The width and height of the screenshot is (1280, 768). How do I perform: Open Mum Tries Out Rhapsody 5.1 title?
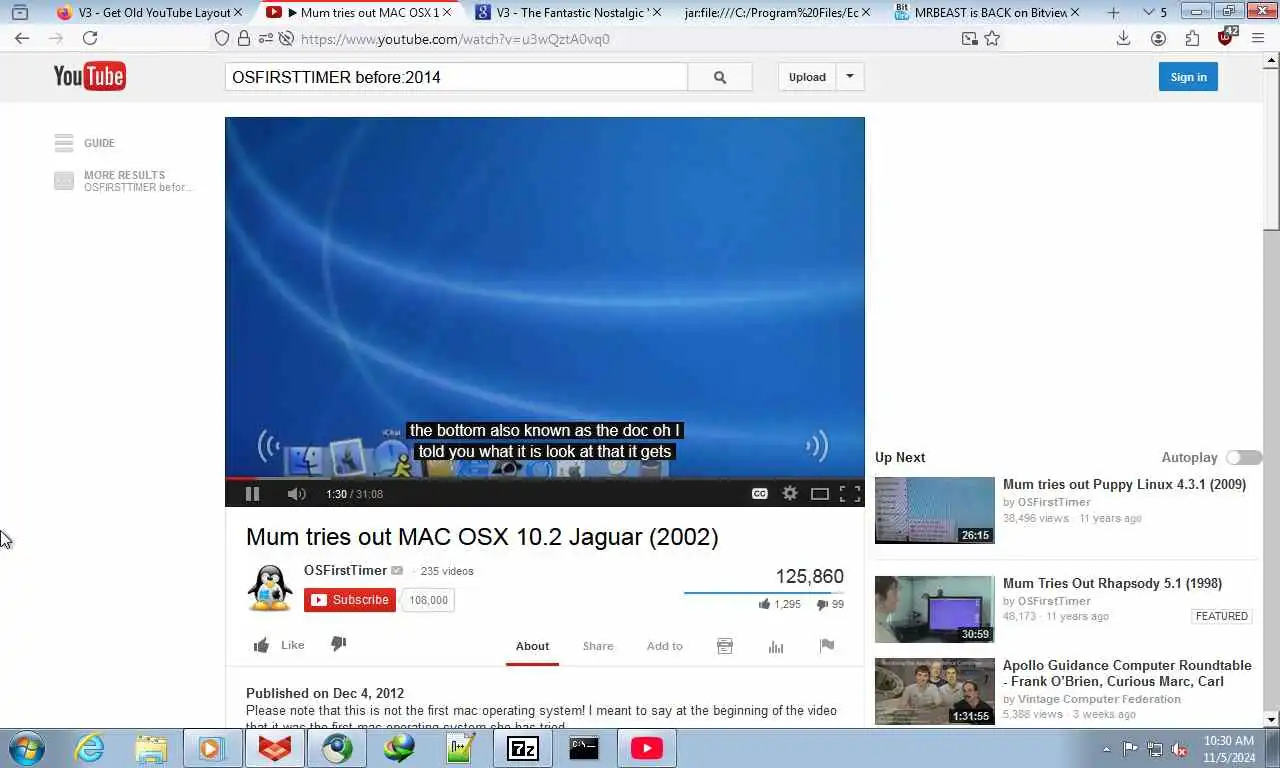pos(1112,583)
